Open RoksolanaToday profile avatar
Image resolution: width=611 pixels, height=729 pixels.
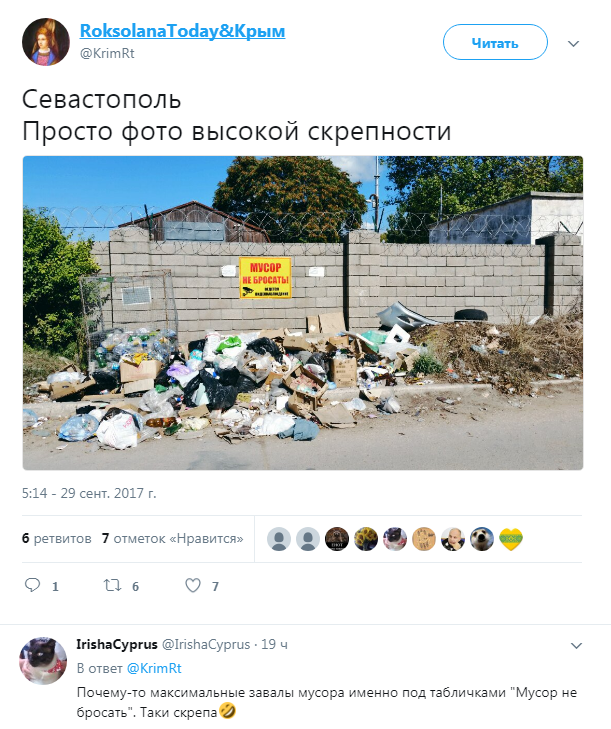46,42
